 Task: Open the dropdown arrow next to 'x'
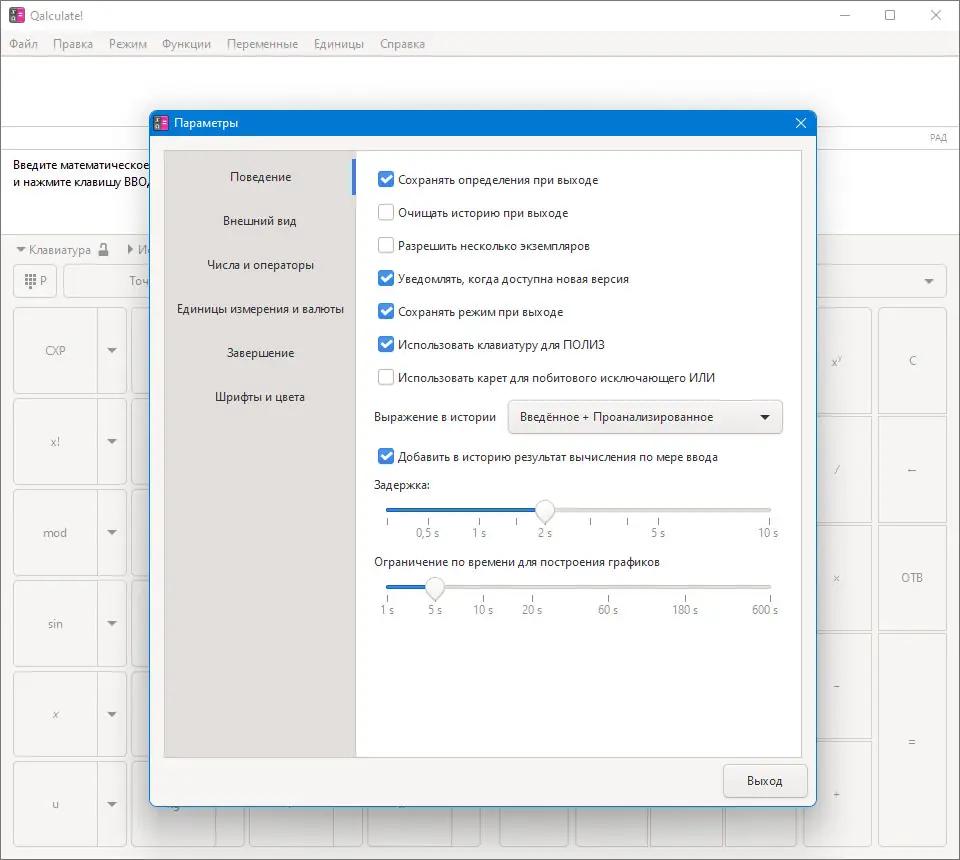tap(112, 714)
